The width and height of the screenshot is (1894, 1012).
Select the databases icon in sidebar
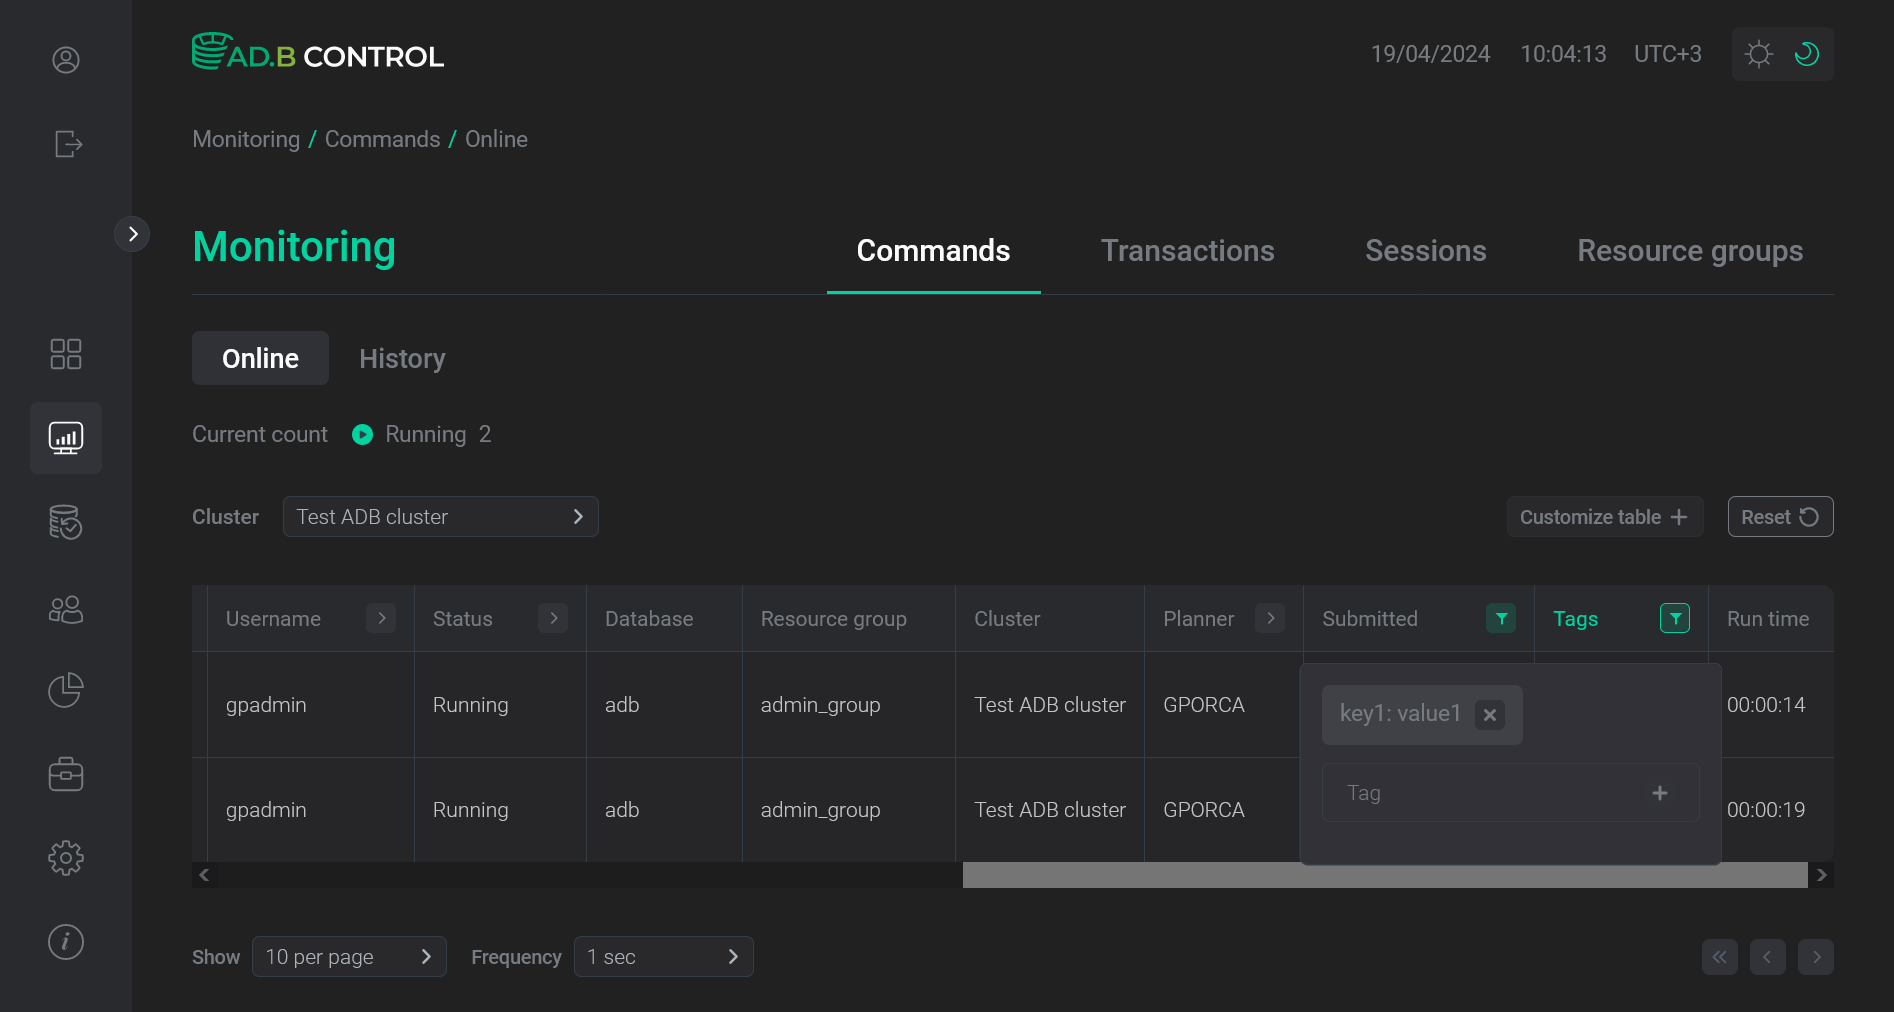coord(66,522)
